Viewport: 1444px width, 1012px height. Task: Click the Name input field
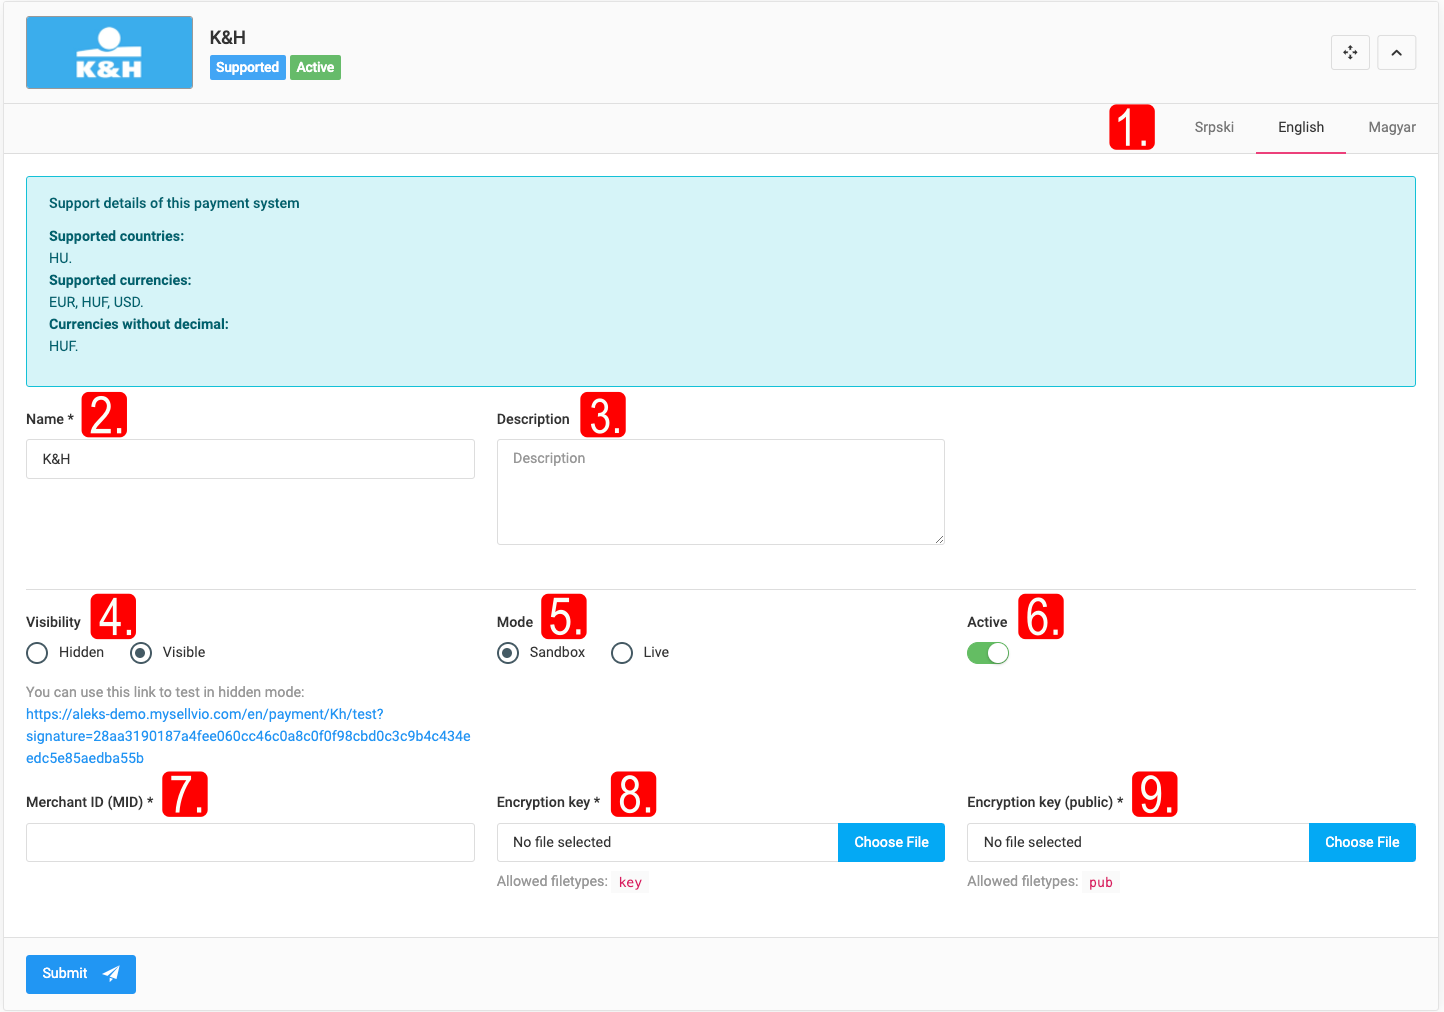tap(250, 459)
